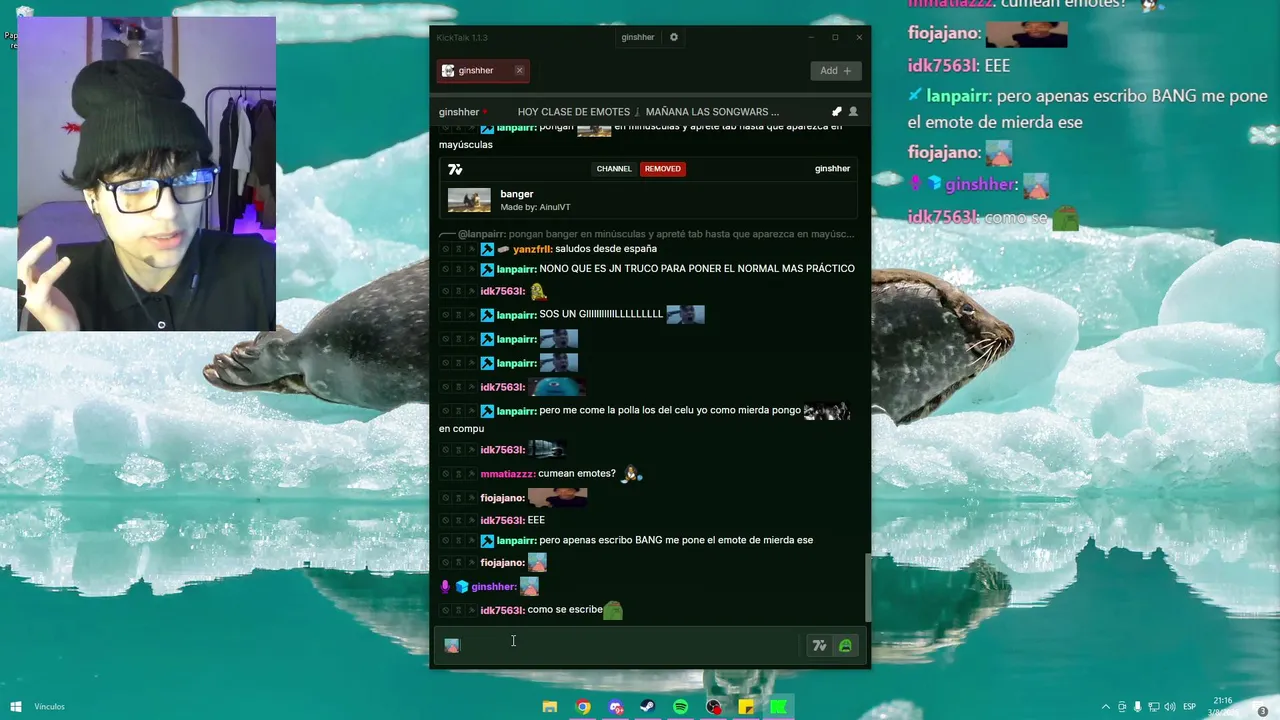Screen dimensions: 1280x720
Task: Pin the lanpairr BANG message
Action: click(x=471, y=541)
